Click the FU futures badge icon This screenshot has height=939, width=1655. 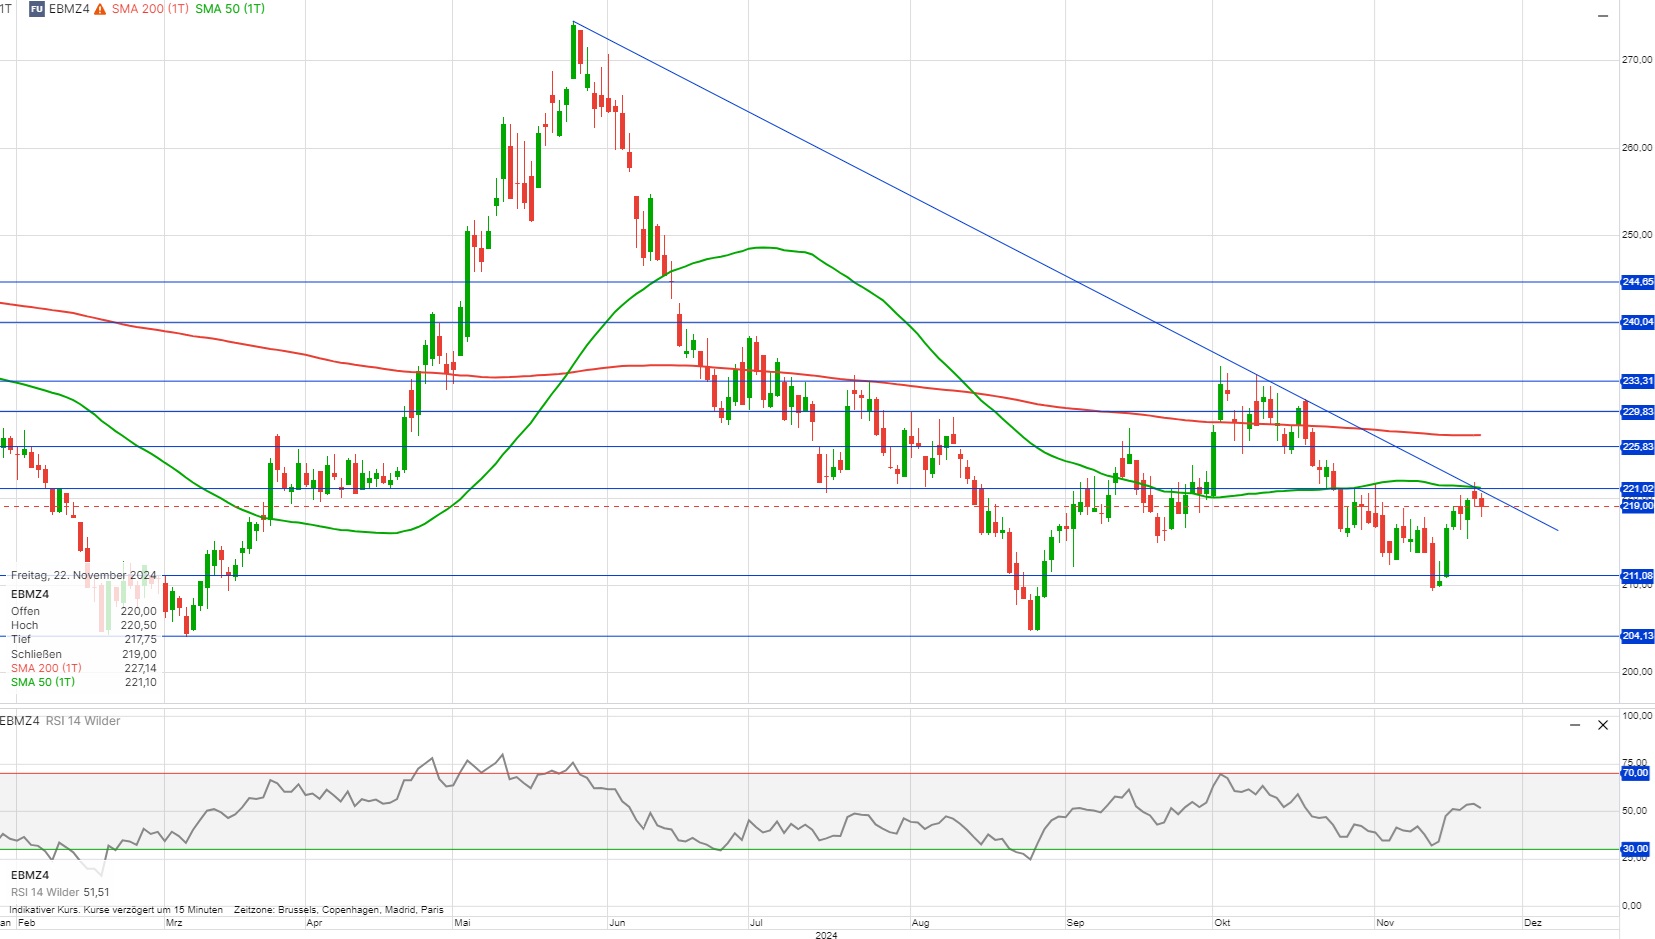(x=37, y=9)
